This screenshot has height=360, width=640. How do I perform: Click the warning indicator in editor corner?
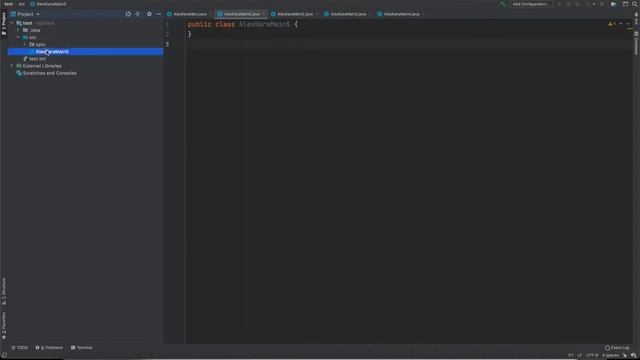(611, 24)
